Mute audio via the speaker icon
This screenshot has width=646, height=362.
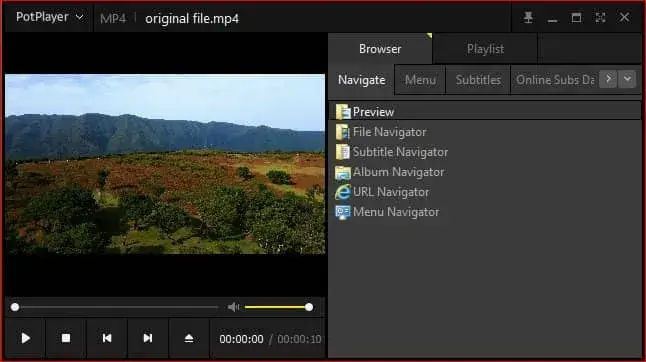click(233, 307)
